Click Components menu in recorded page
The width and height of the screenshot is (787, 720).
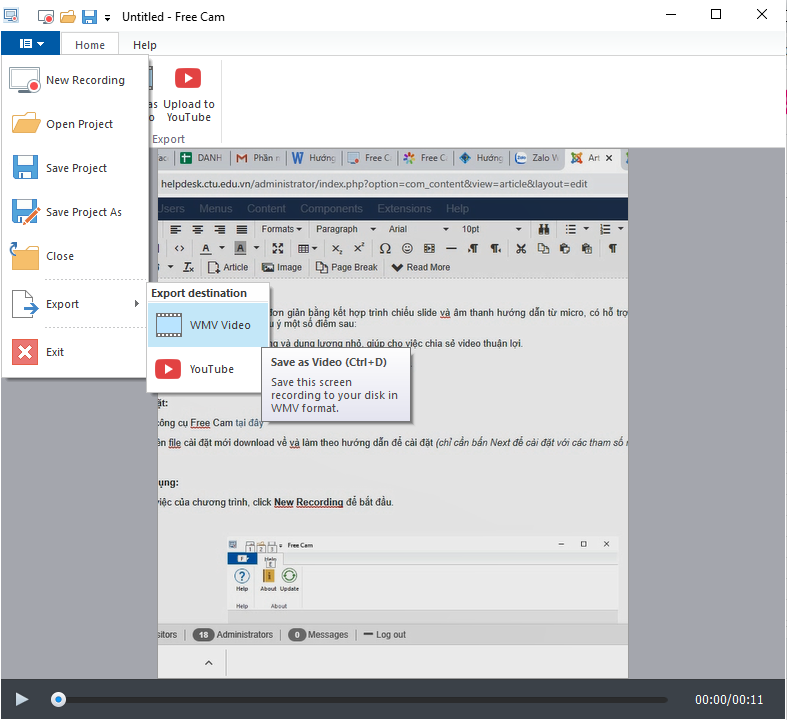[x=331, y=208]
